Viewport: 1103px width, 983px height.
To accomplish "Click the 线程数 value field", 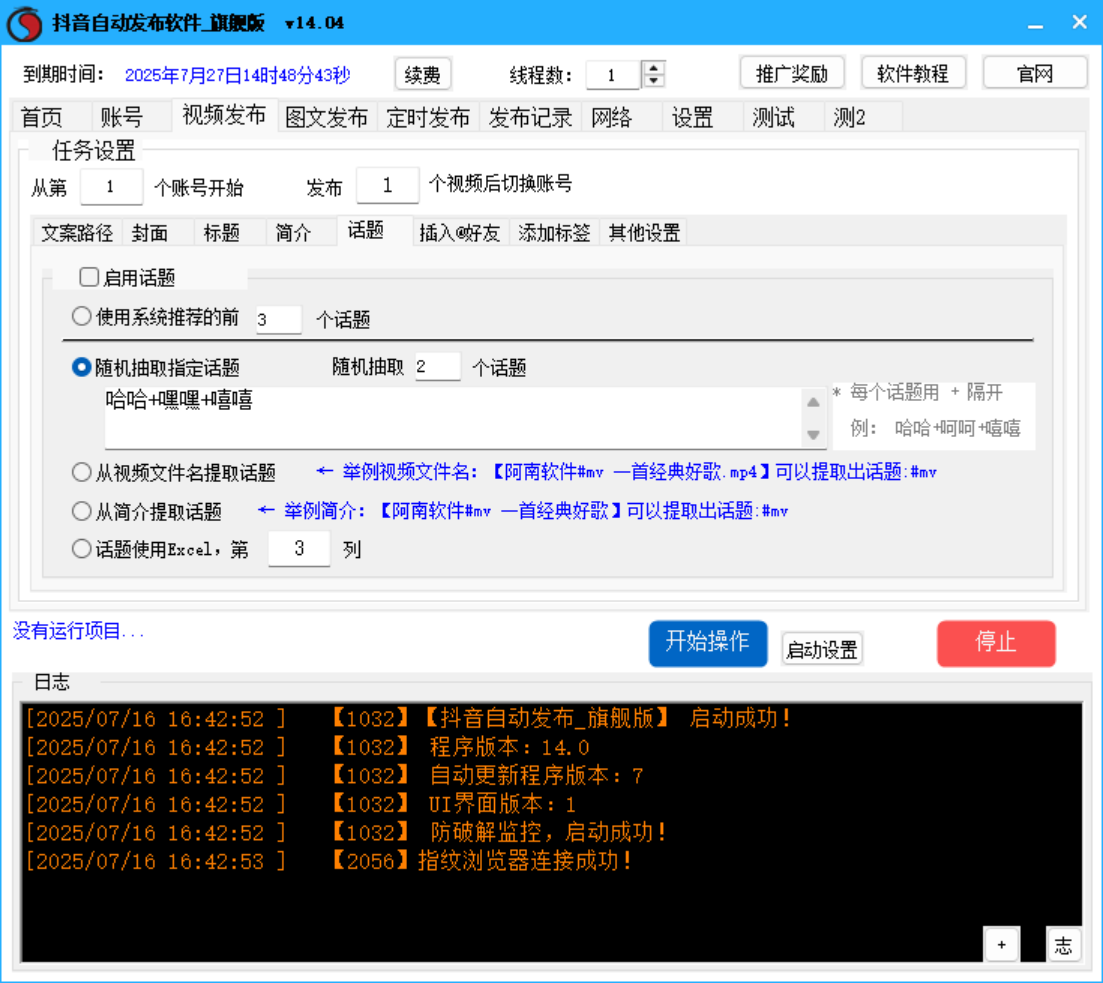I will tap(613, 75).
